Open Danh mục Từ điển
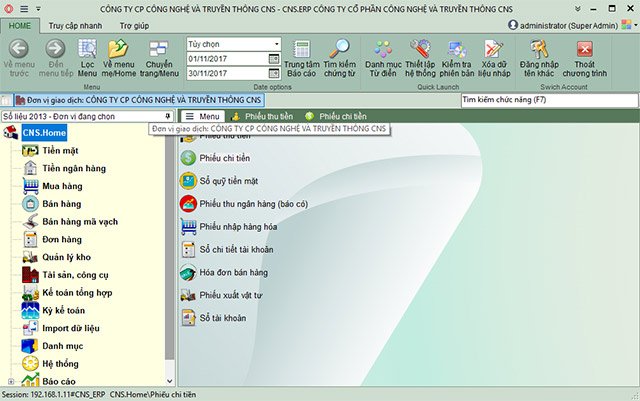Image resolution: width=640 pixels, height=401 pixels. 383,57
